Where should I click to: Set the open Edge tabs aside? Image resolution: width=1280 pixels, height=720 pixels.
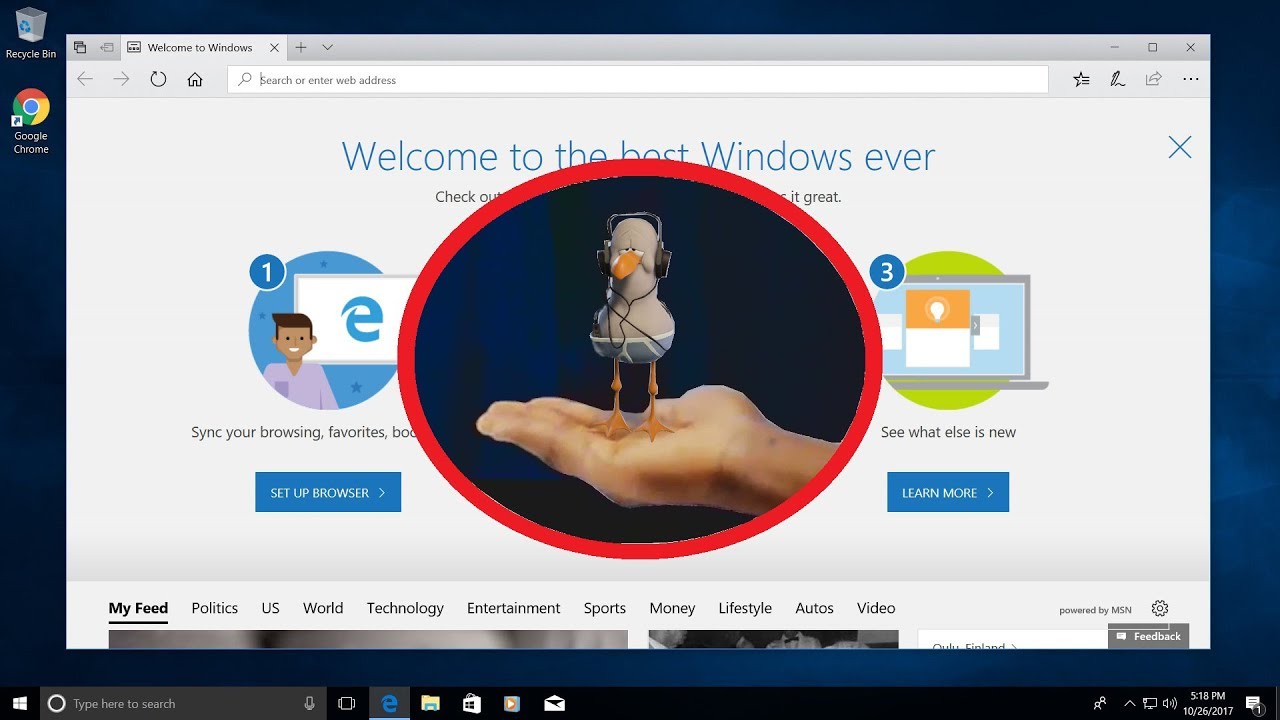(x=107, y=47)
